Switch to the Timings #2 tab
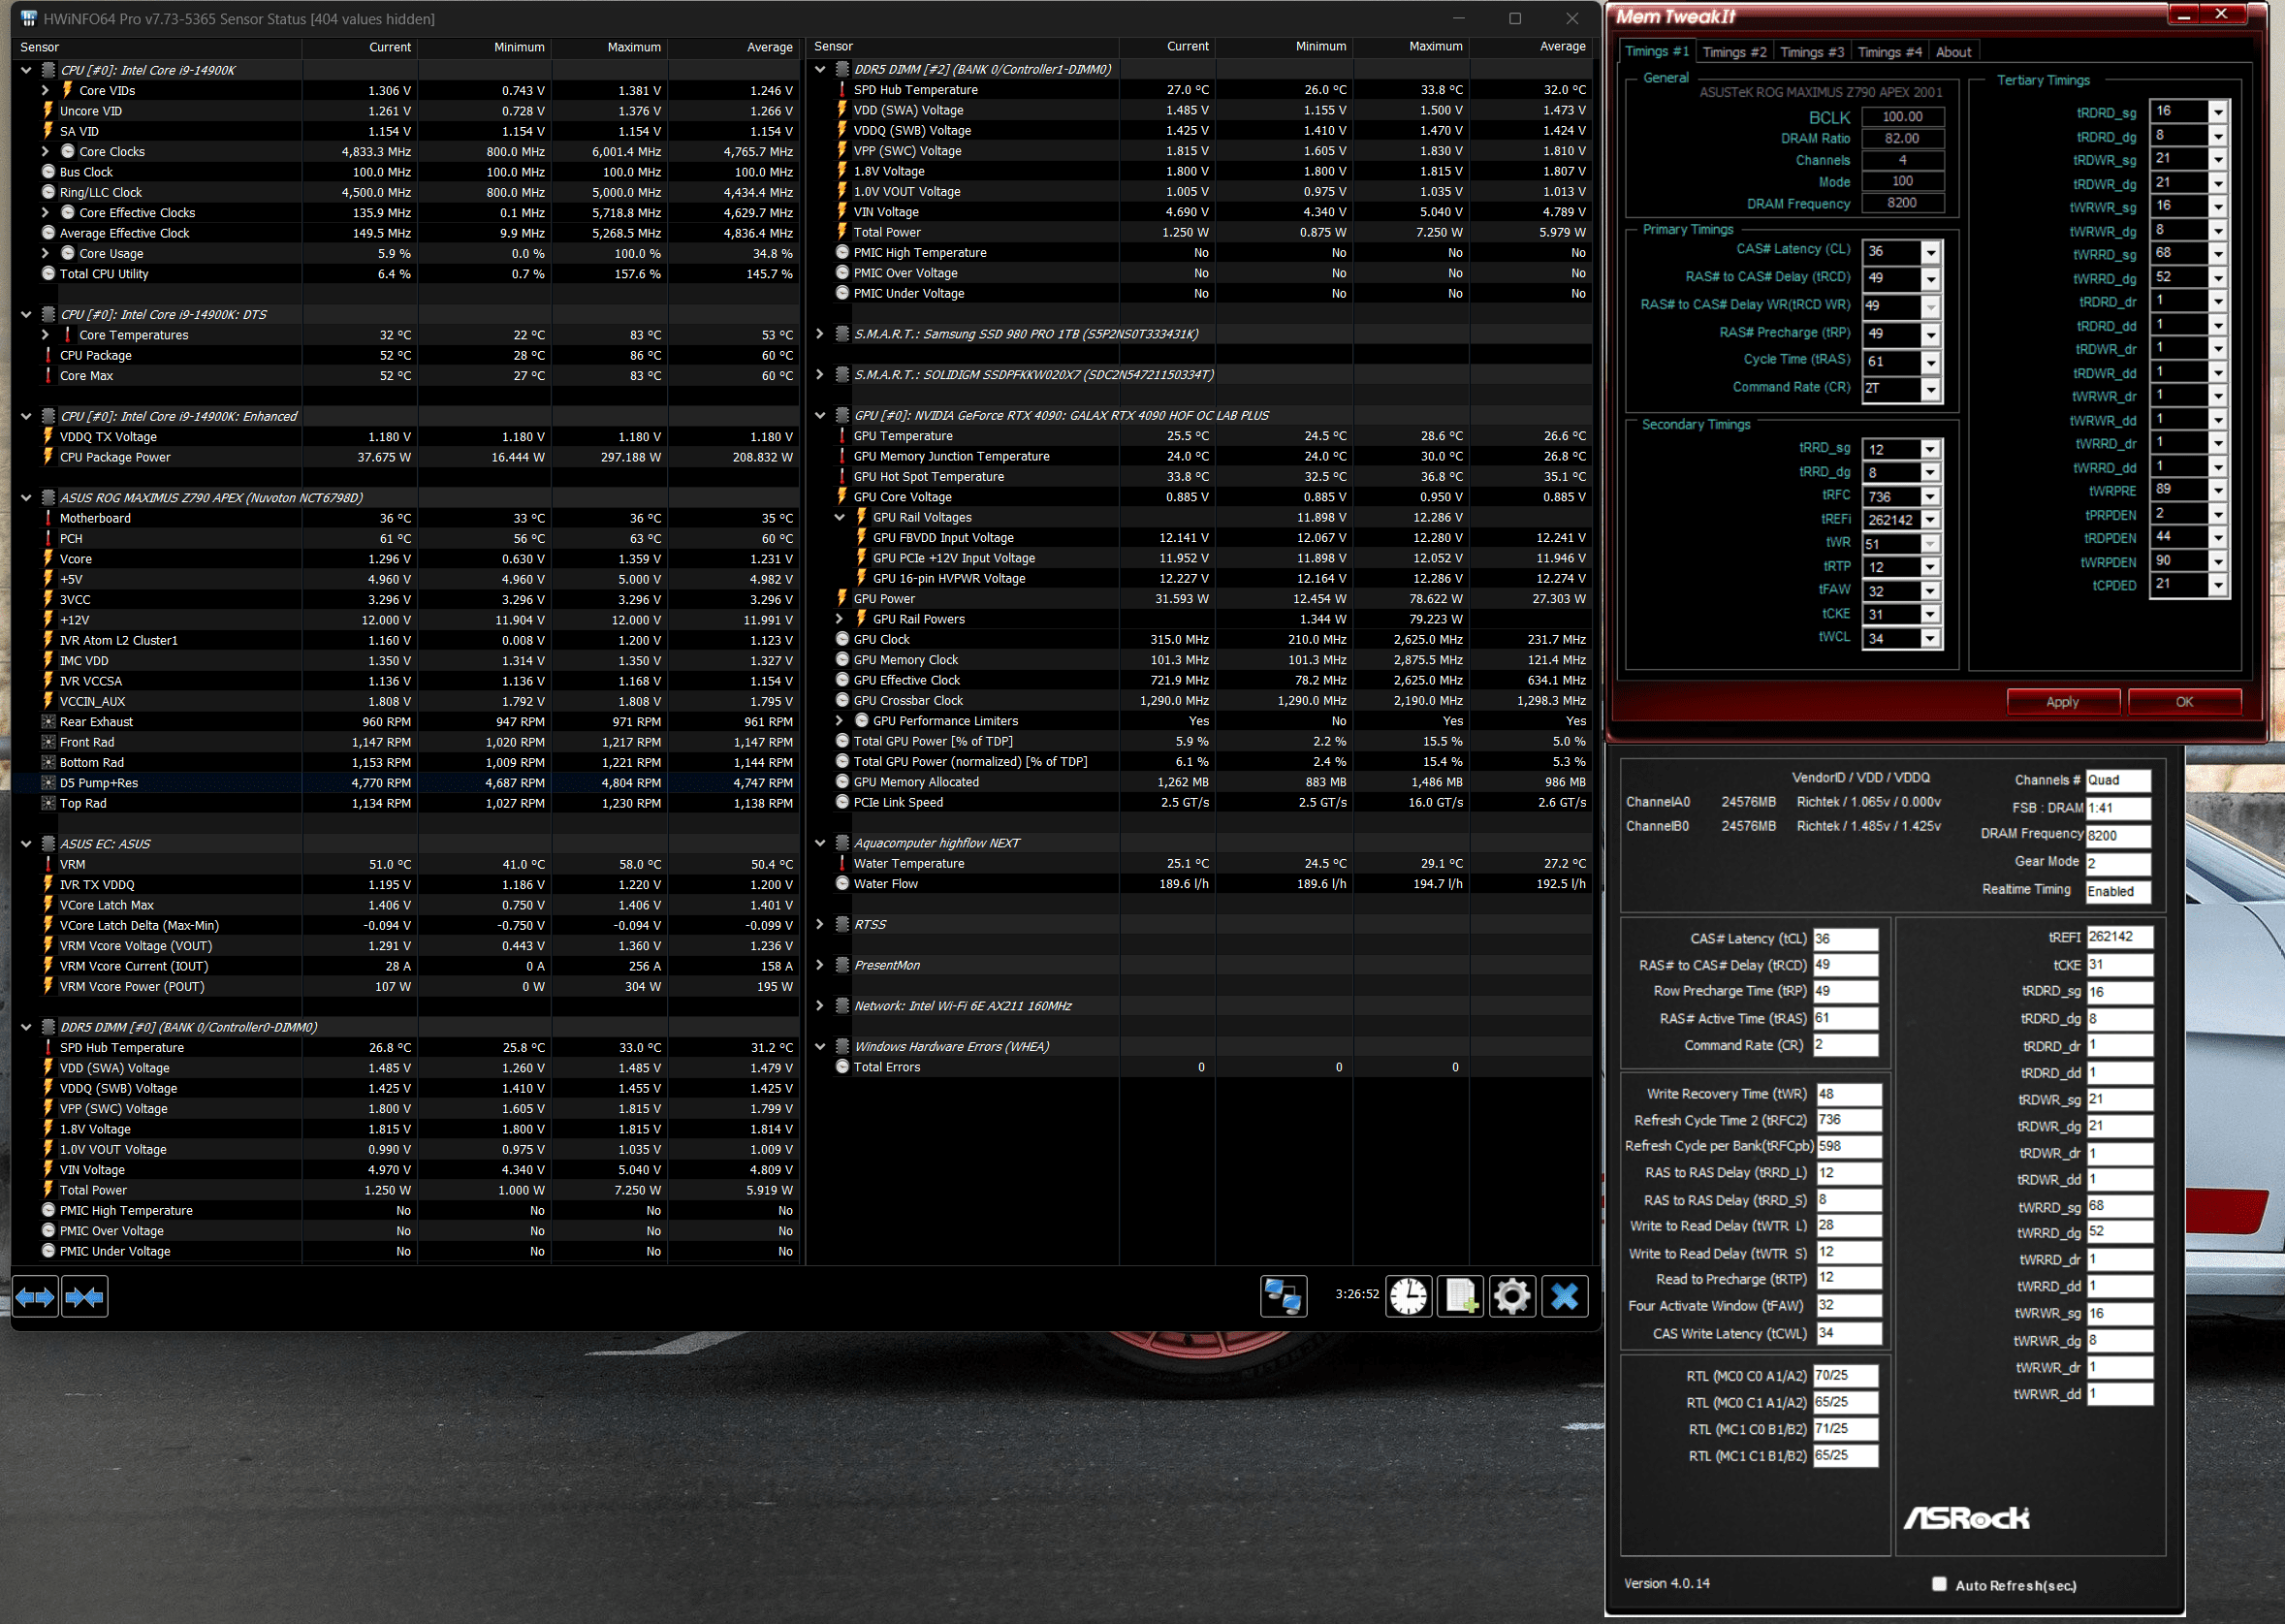Image resolution: width=2285 pixels, height=1624 pixels. pos(1734,52)
